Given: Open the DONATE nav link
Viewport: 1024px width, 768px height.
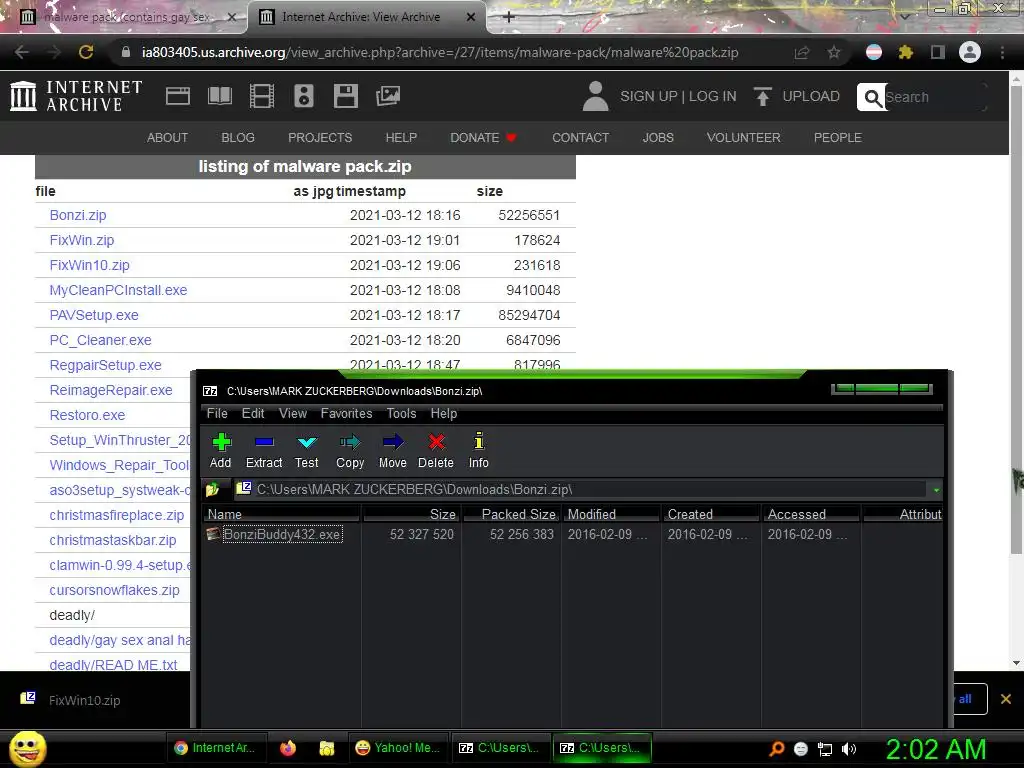Looking at the screenshot, I should coord(483,138).
